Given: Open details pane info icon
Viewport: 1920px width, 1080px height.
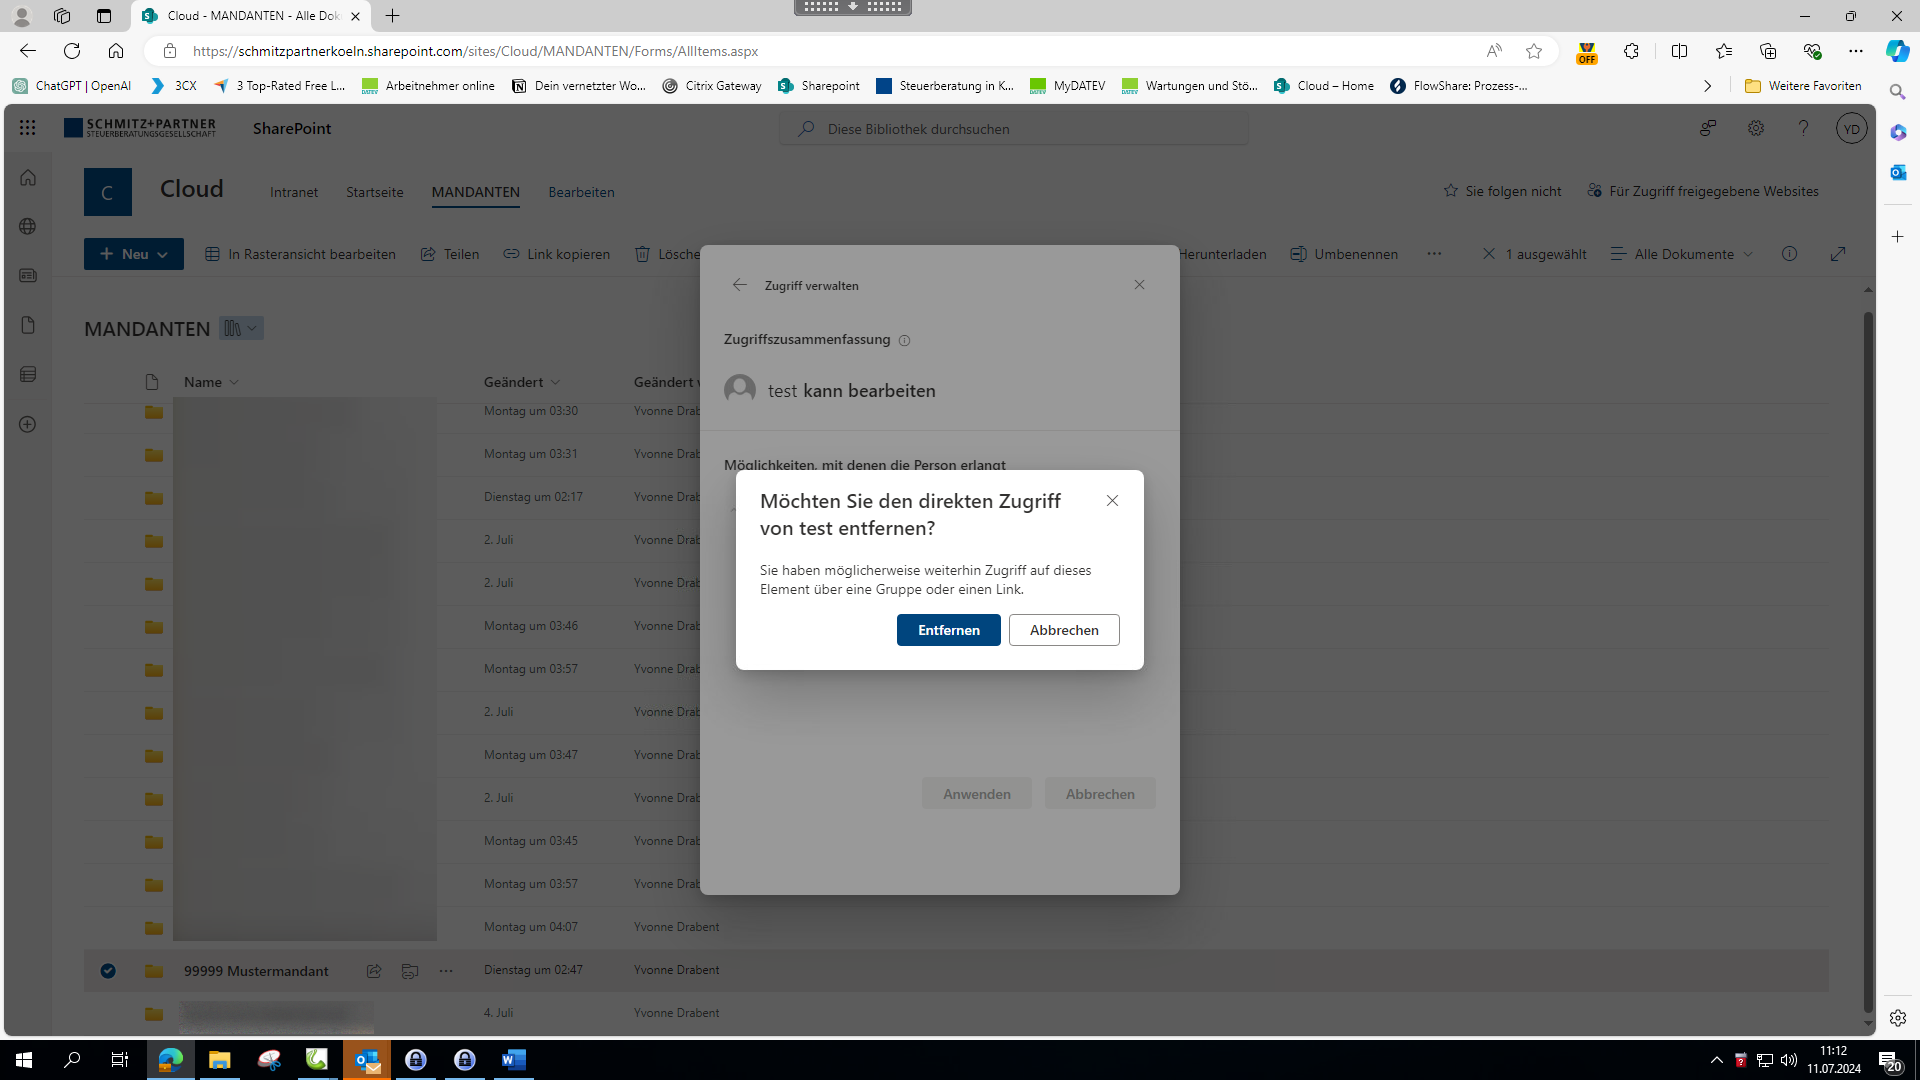Looking at the screenshot, I should (x=1789, y=254).
